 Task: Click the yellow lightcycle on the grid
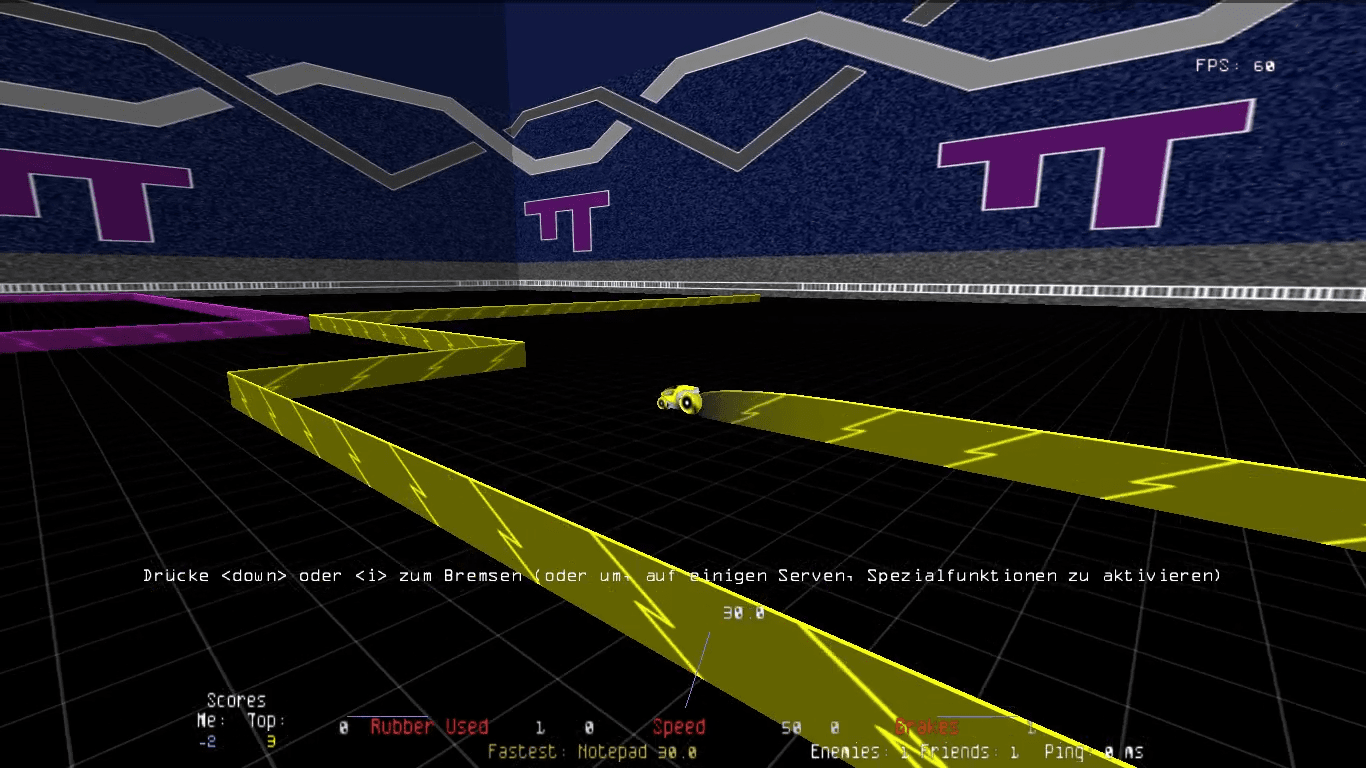[681, 399]
